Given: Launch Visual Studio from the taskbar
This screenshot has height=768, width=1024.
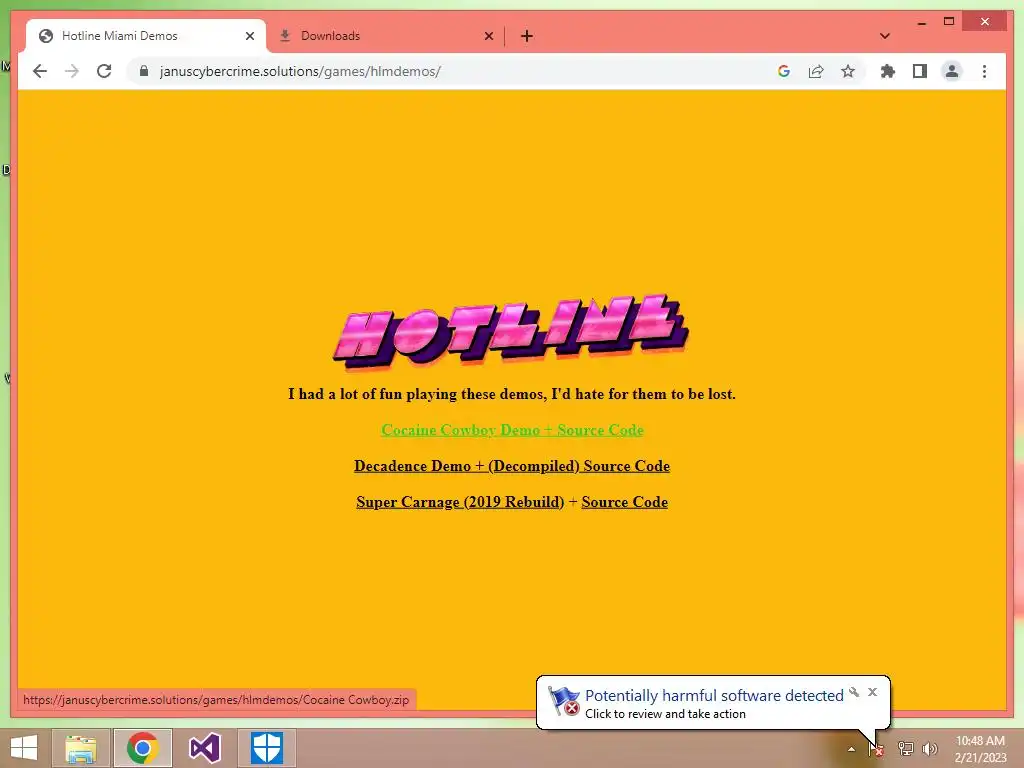Looking at the screenshot, I should pos(204,748).
